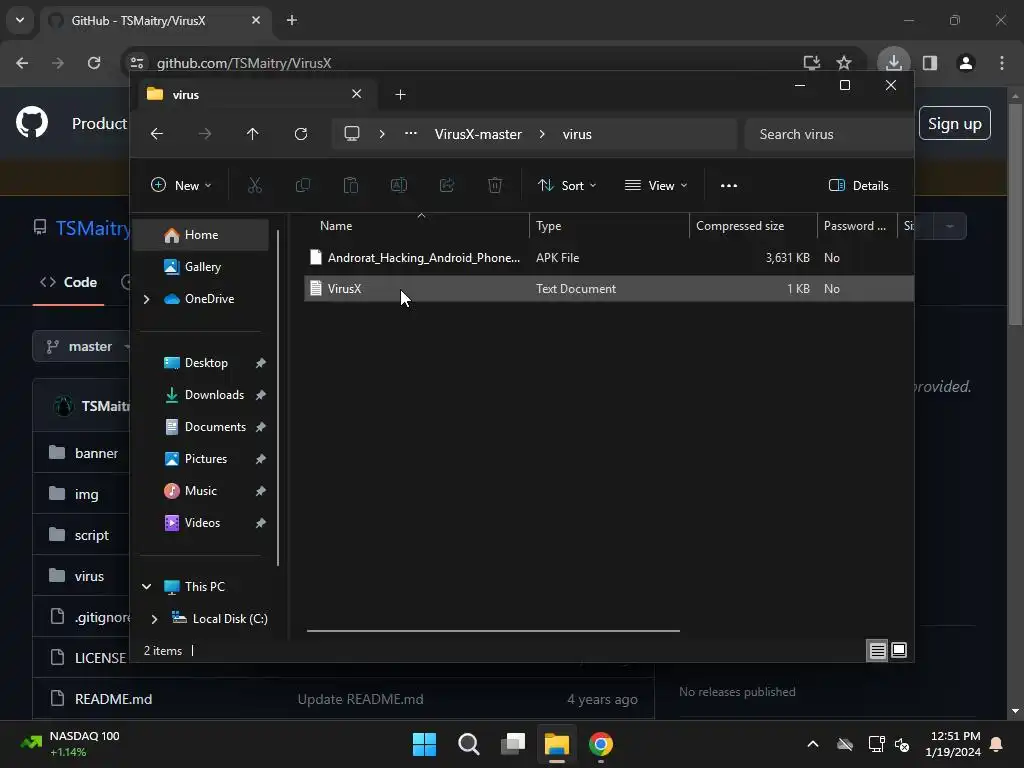
Task: Switch to GitHub - TSMaitry/VirusX browser tab
Action: 157,20
